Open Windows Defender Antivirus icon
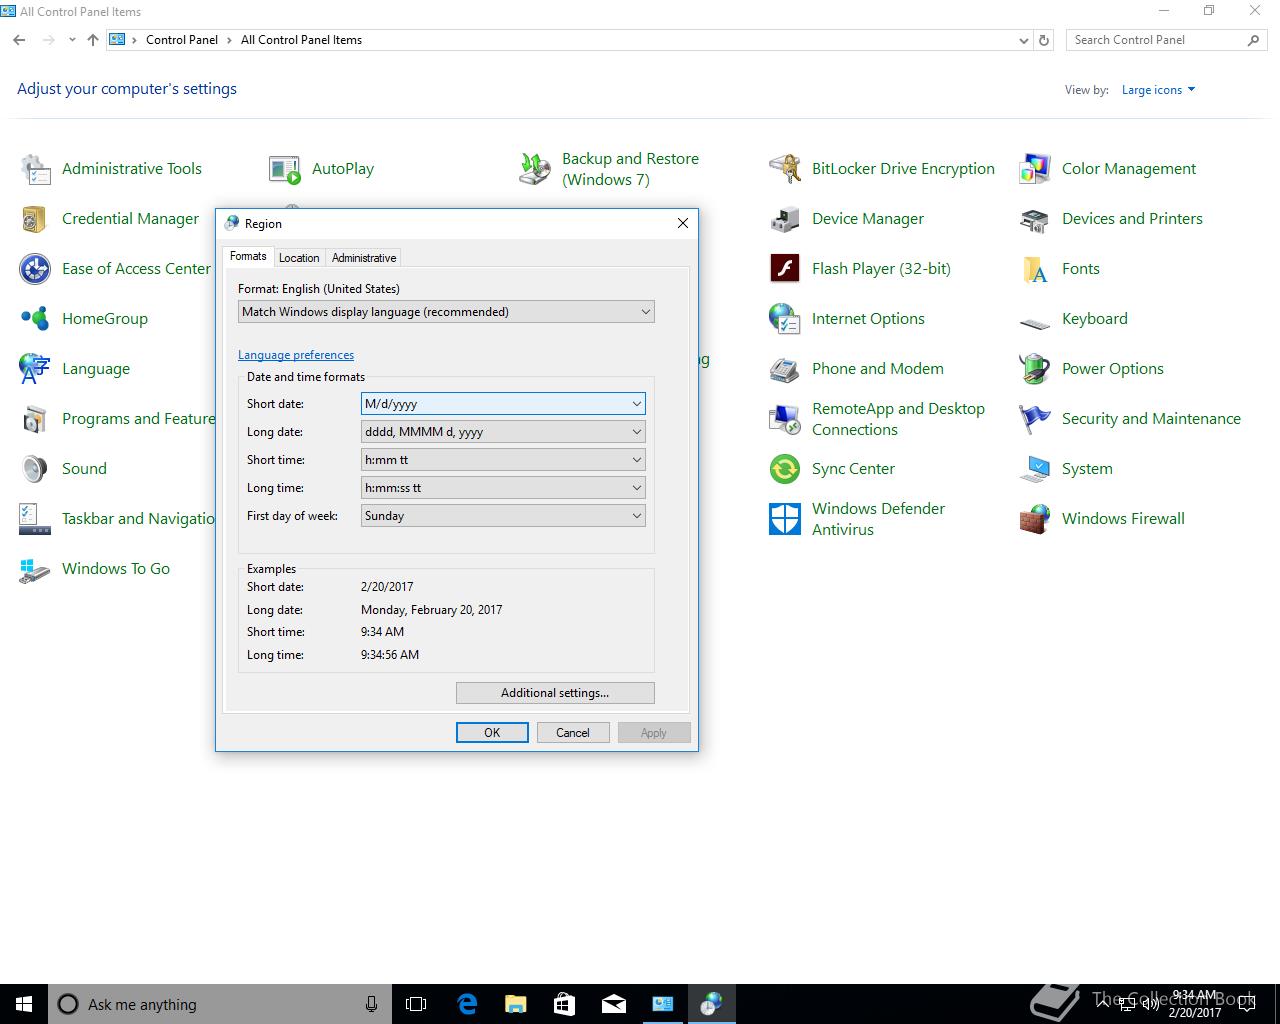 pyautogui.click(x=785, y=519)
